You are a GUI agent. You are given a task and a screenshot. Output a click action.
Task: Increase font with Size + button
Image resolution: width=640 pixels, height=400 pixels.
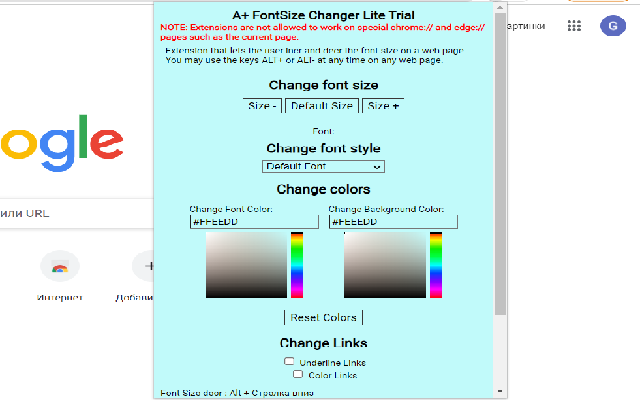(x=383, y=106)
